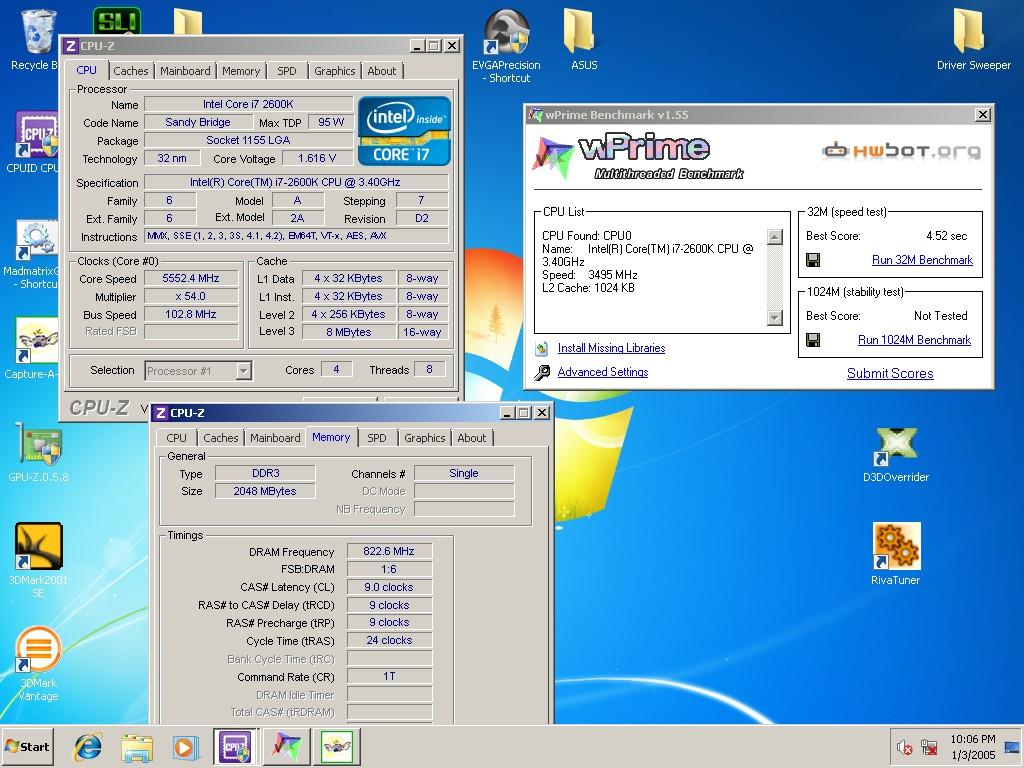
Task: Click the Advanced Settings wrench icon
Action: pos(542,372)
